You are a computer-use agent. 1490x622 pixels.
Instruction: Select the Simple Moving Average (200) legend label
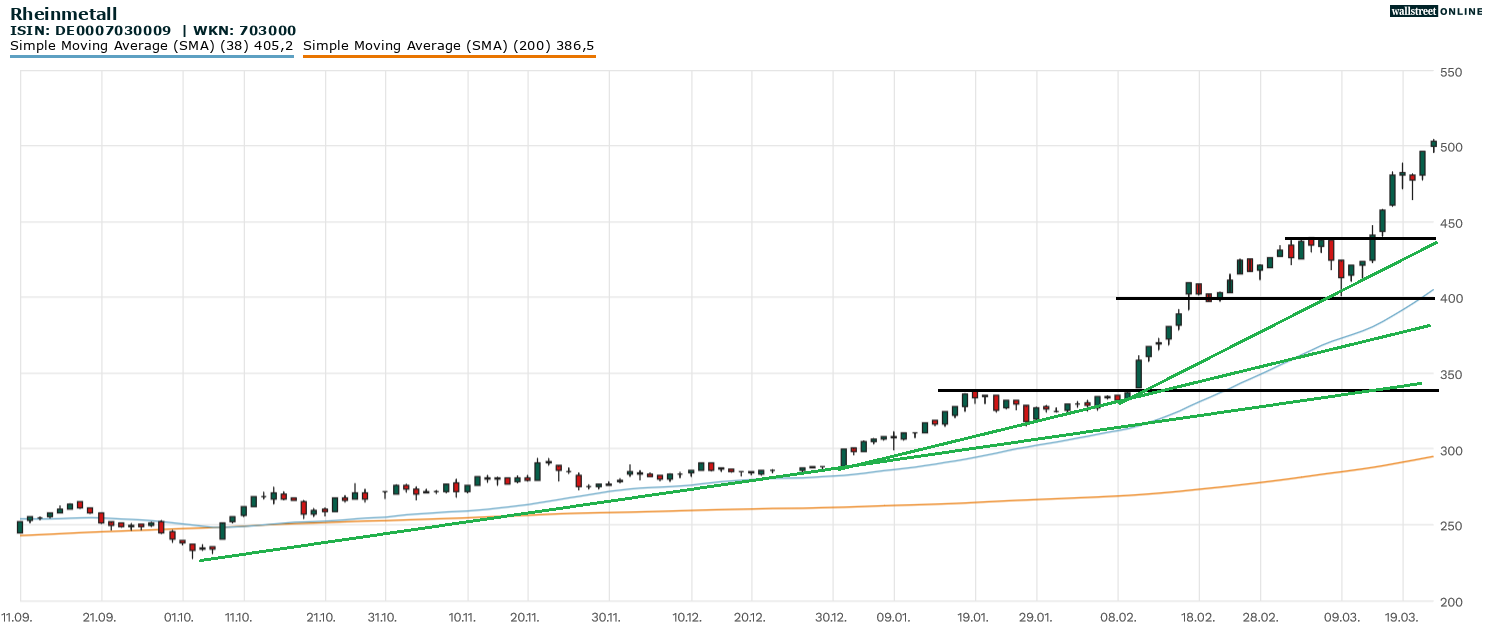(x=448, y=46)
